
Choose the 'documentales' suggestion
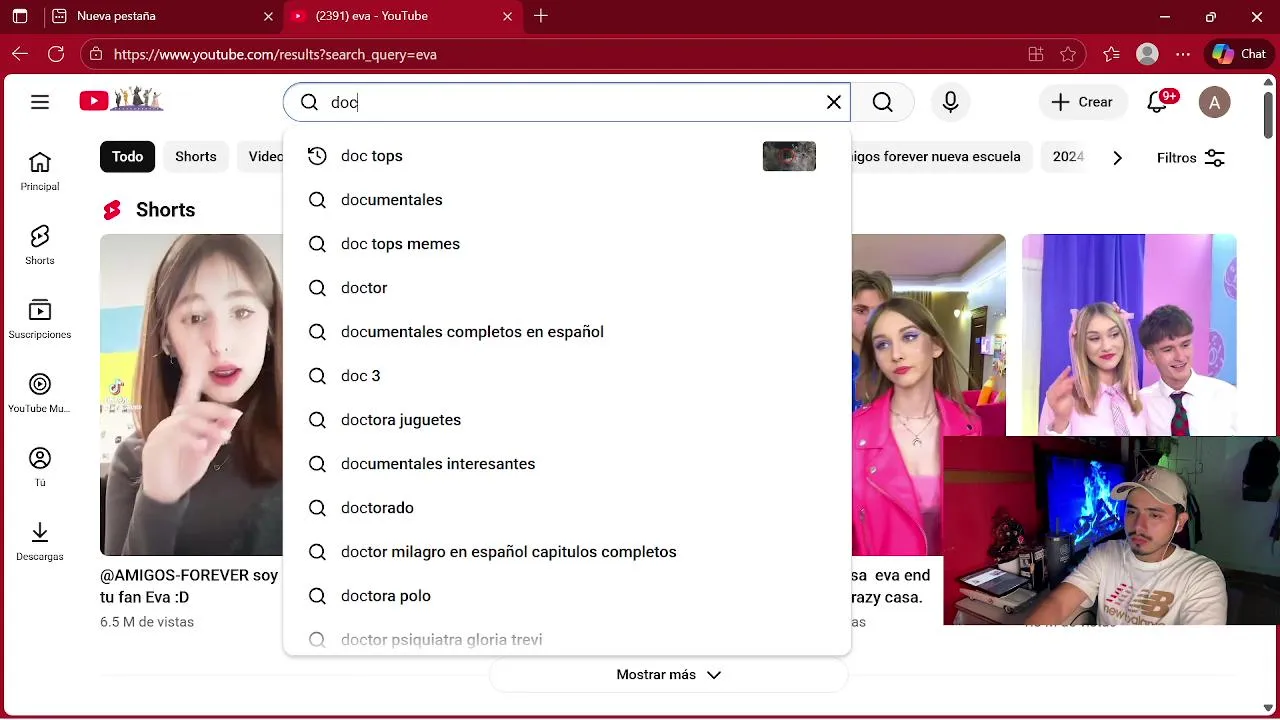tap(567, 200)
